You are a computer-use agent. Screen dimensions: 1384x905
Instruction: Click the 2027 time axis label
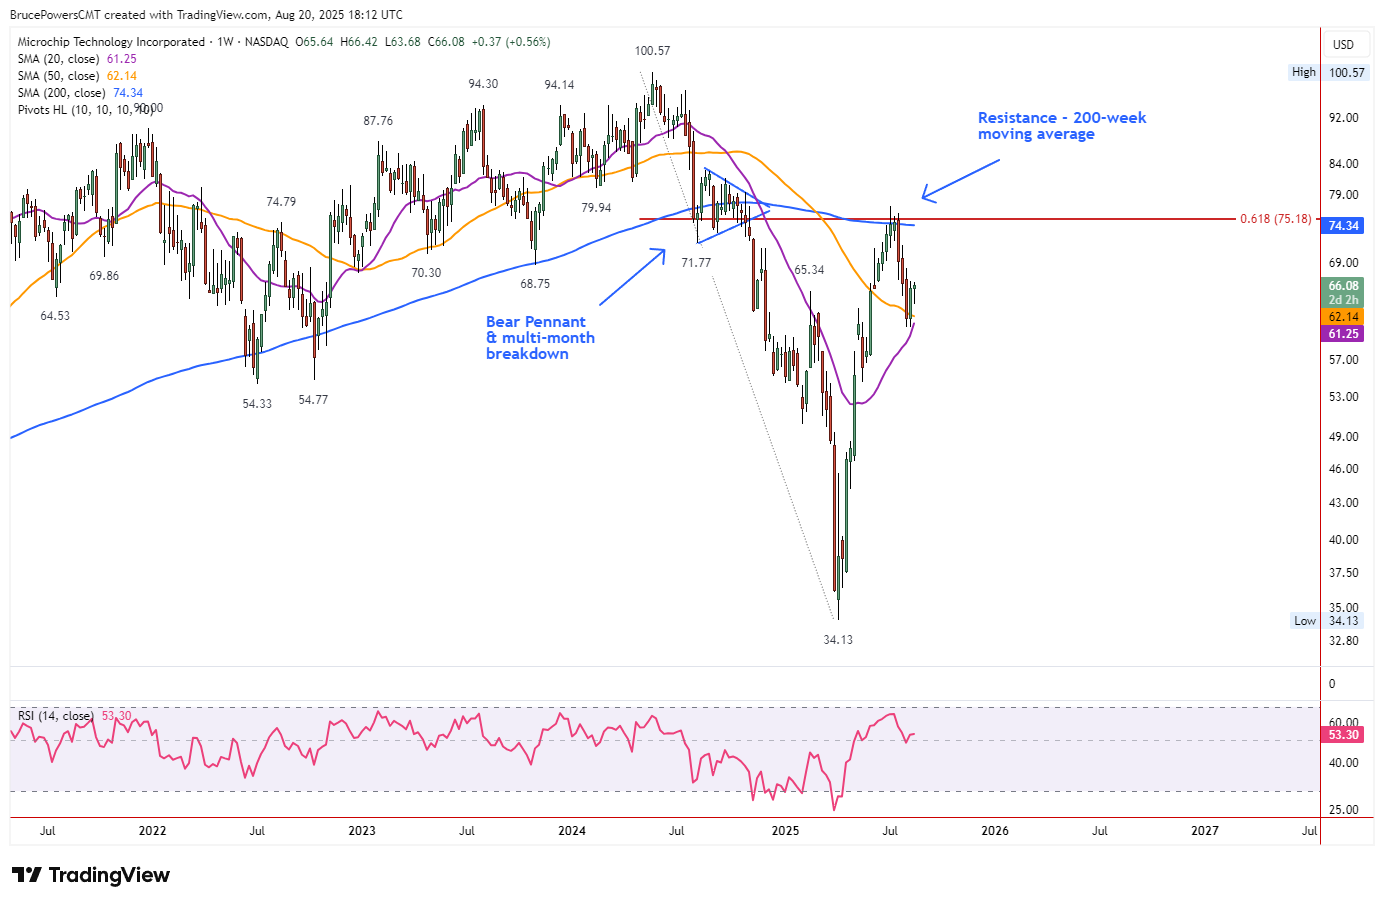click(x=1205, y=831)
